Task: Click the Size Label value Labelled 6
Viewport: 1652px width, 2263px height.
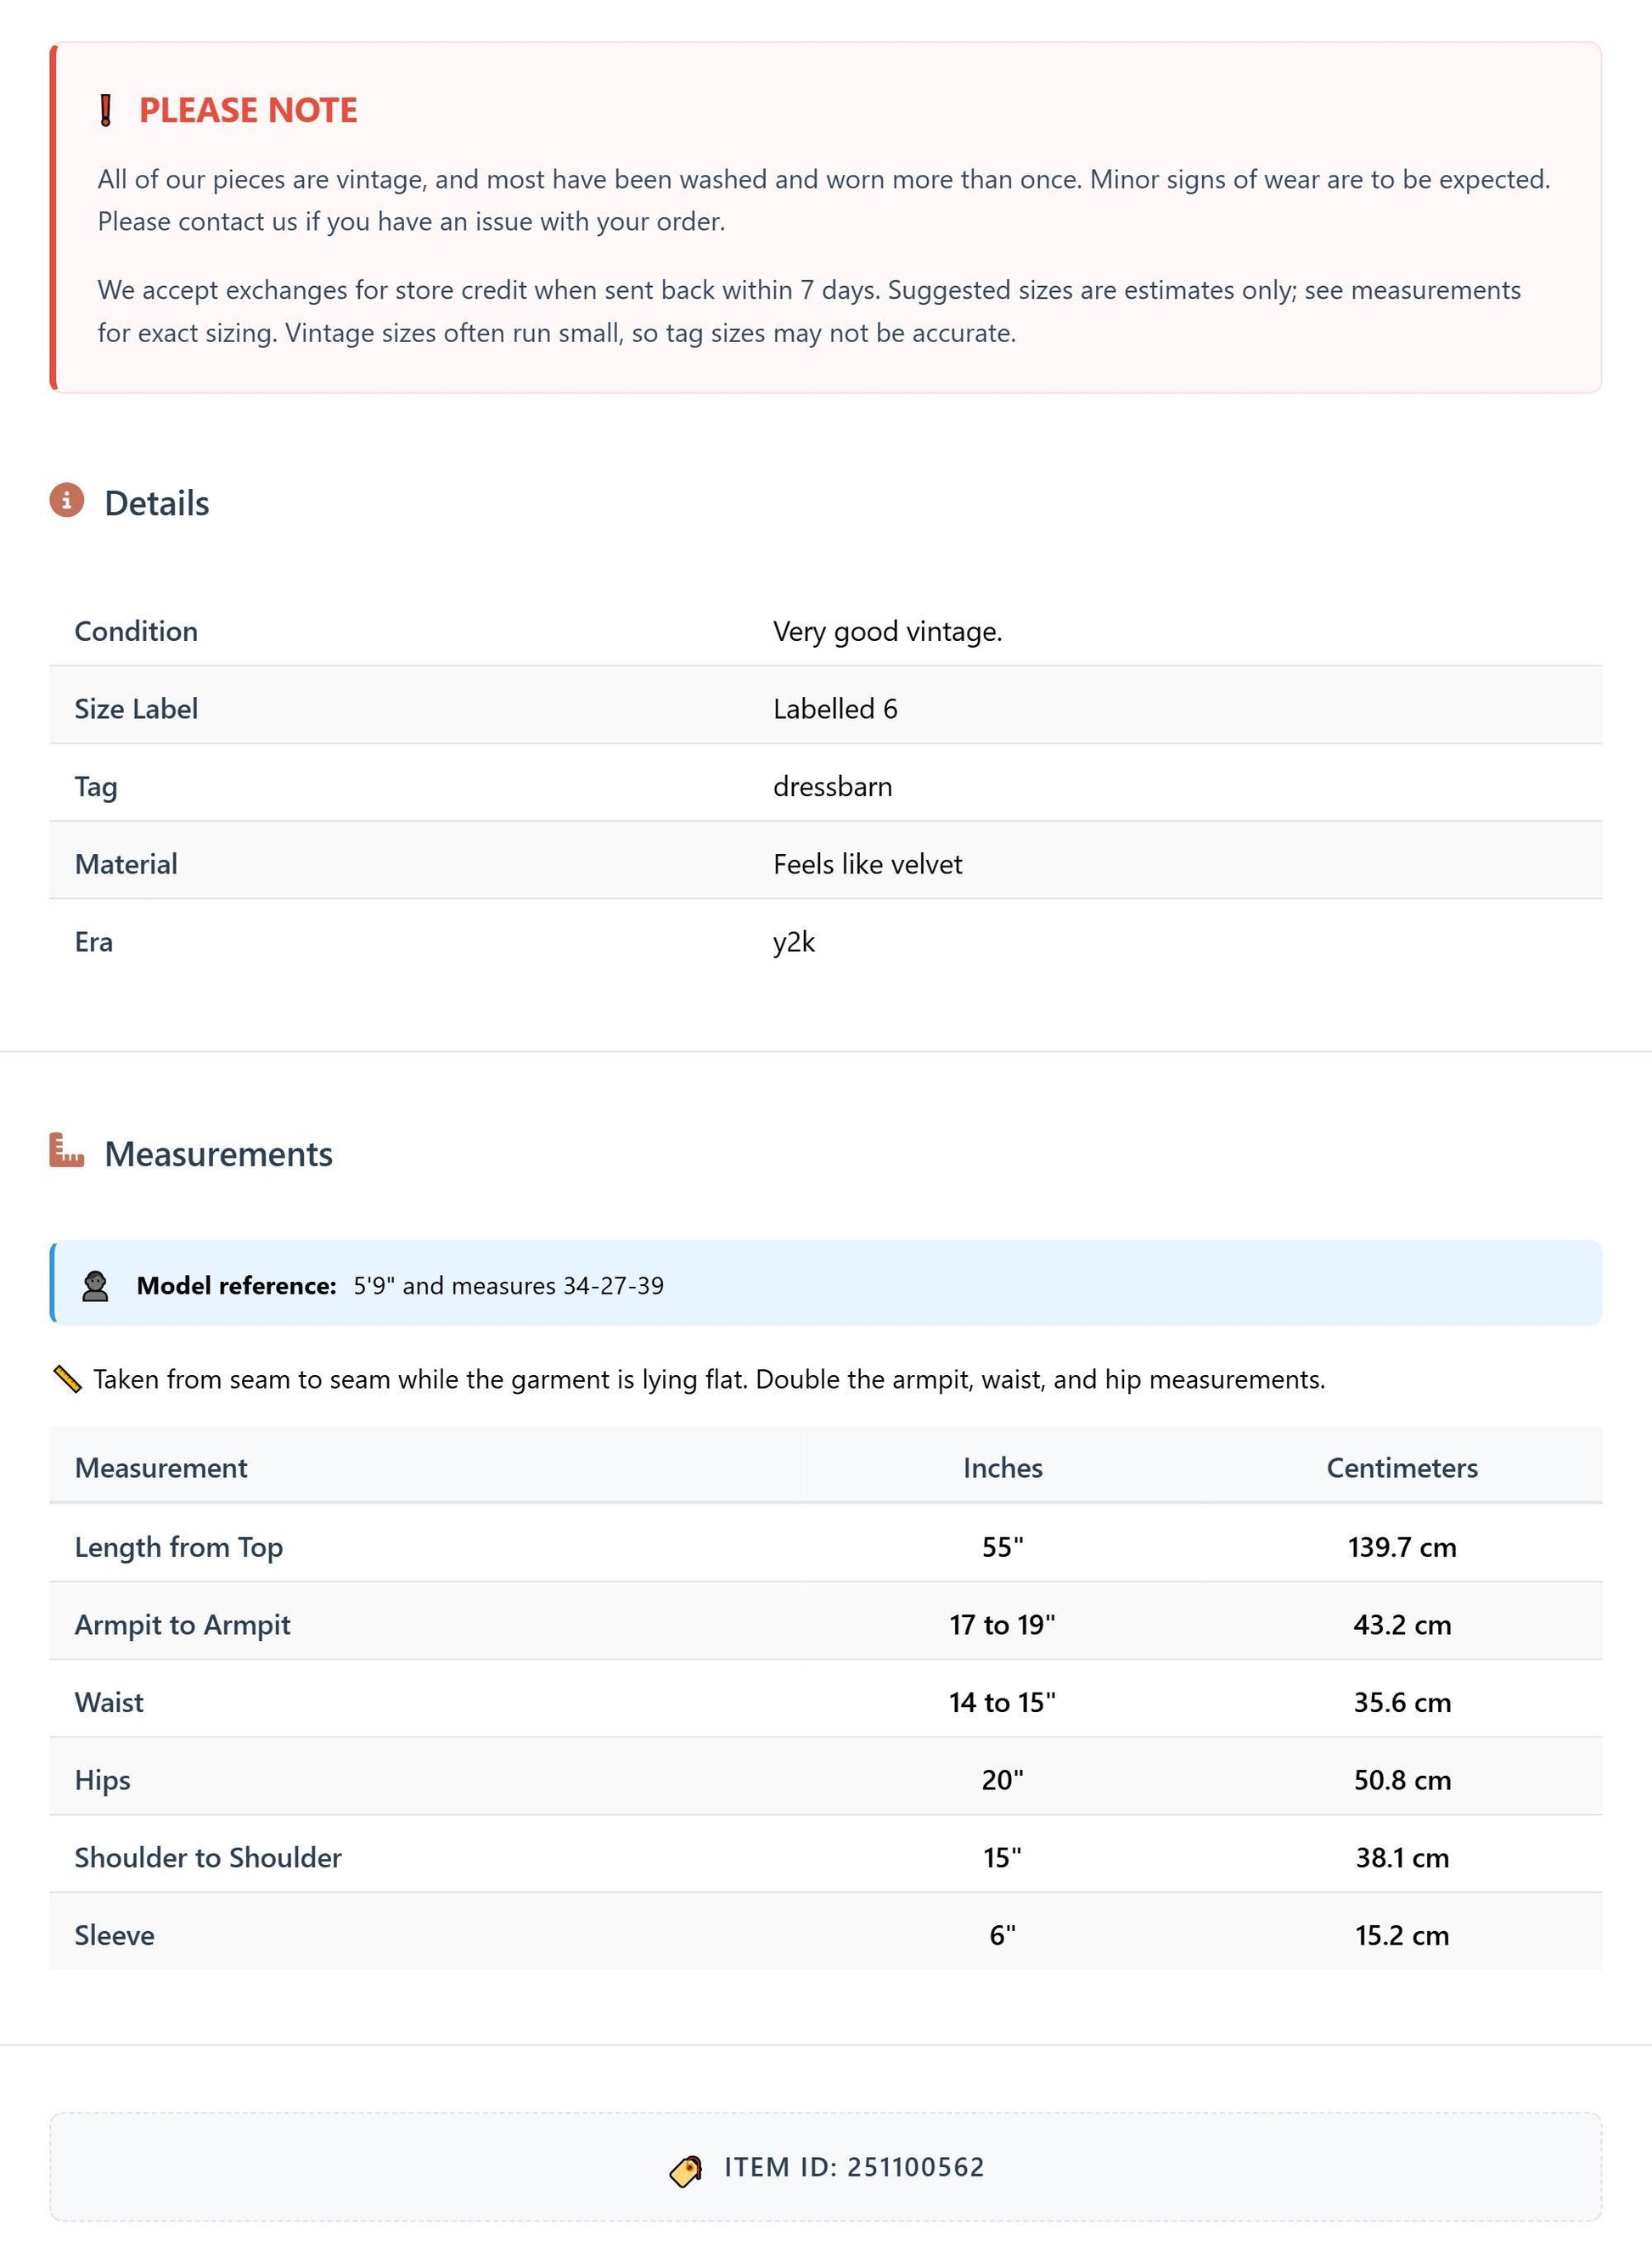Action: coord(835,708)
